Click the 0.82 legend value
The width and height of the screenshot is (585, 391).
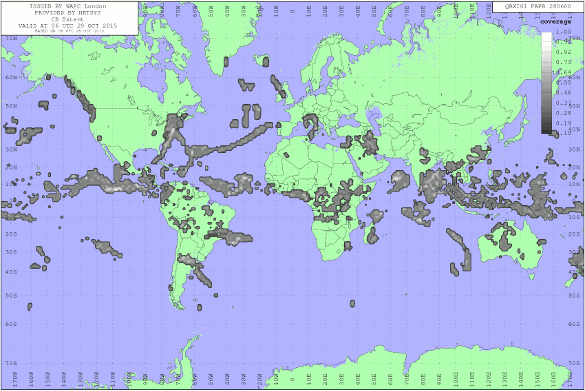pyautogui.click(x=563, y=52)
